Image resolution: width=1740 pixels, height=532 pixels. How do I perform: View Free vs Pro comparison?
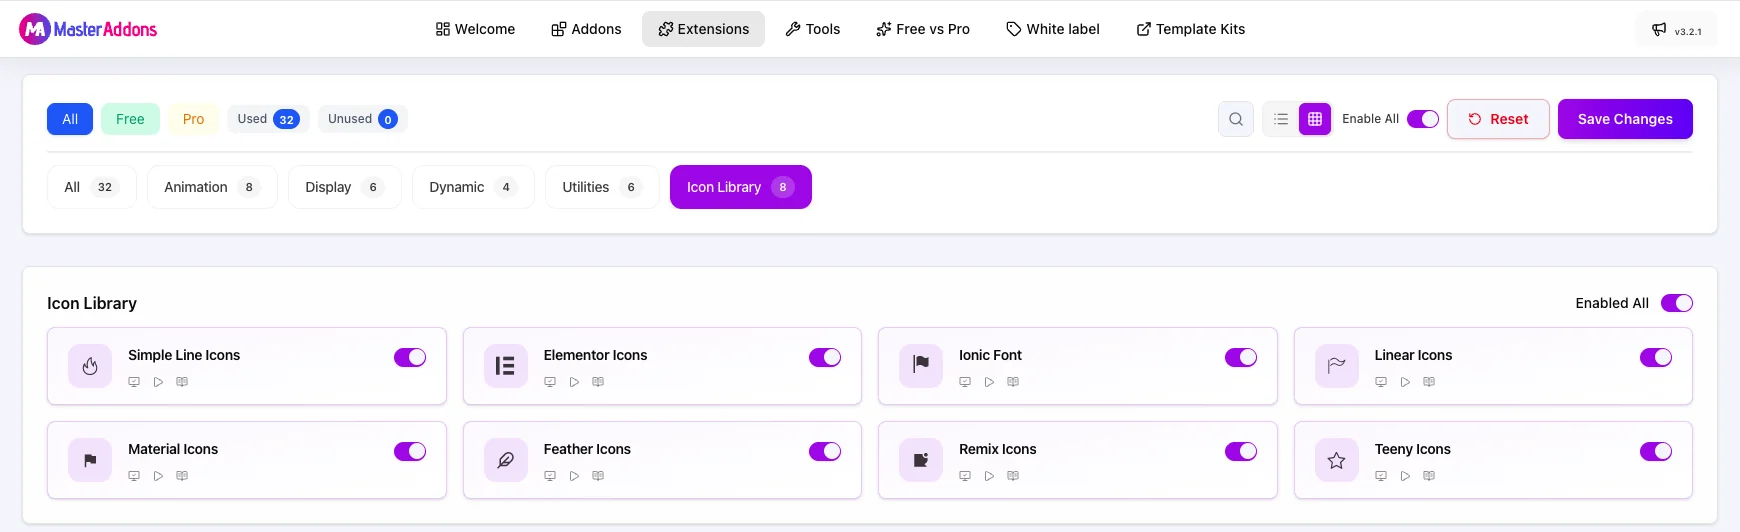tap(922, 29)
